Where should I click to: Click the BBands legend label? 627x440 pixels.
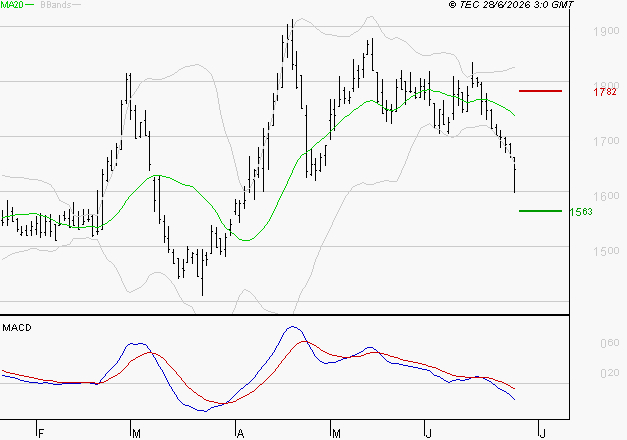click(x=56, y=5)
